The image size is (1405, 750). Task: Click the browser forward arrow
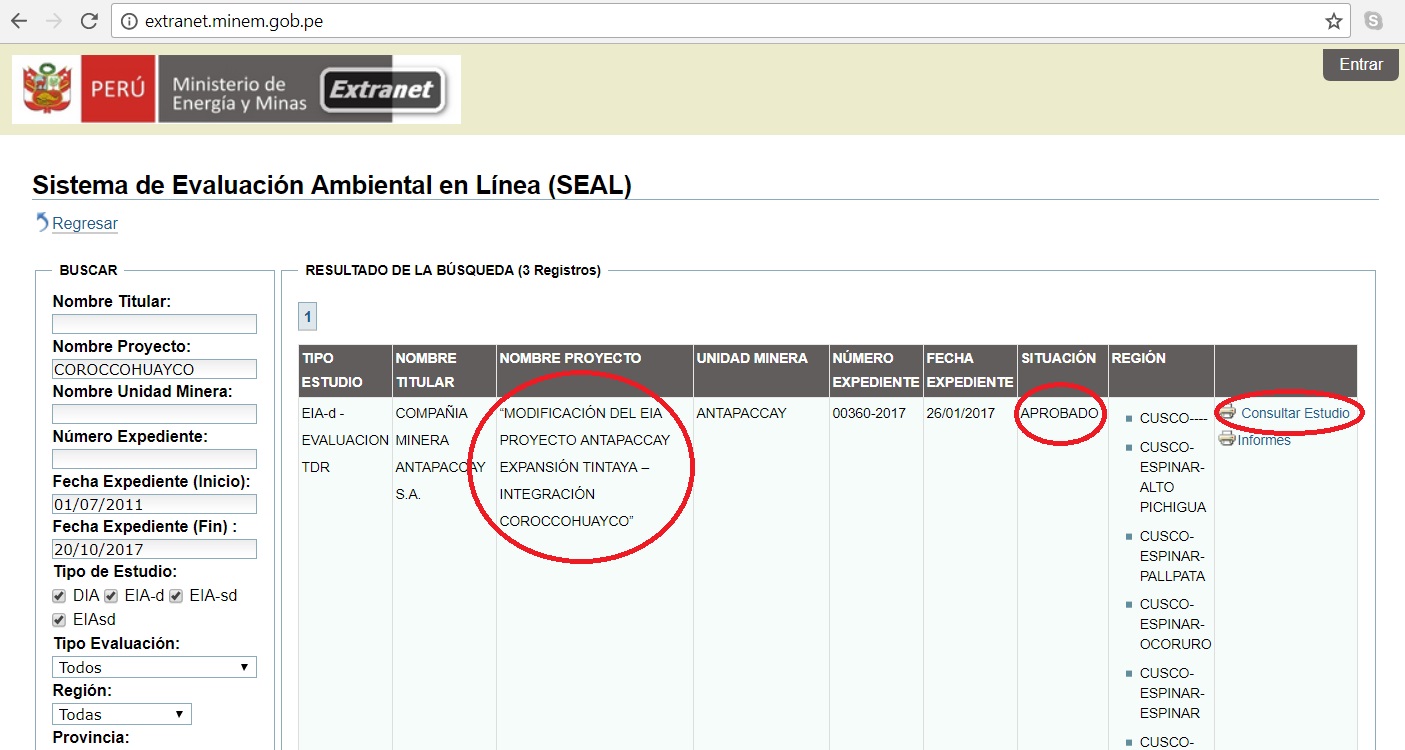54,21
